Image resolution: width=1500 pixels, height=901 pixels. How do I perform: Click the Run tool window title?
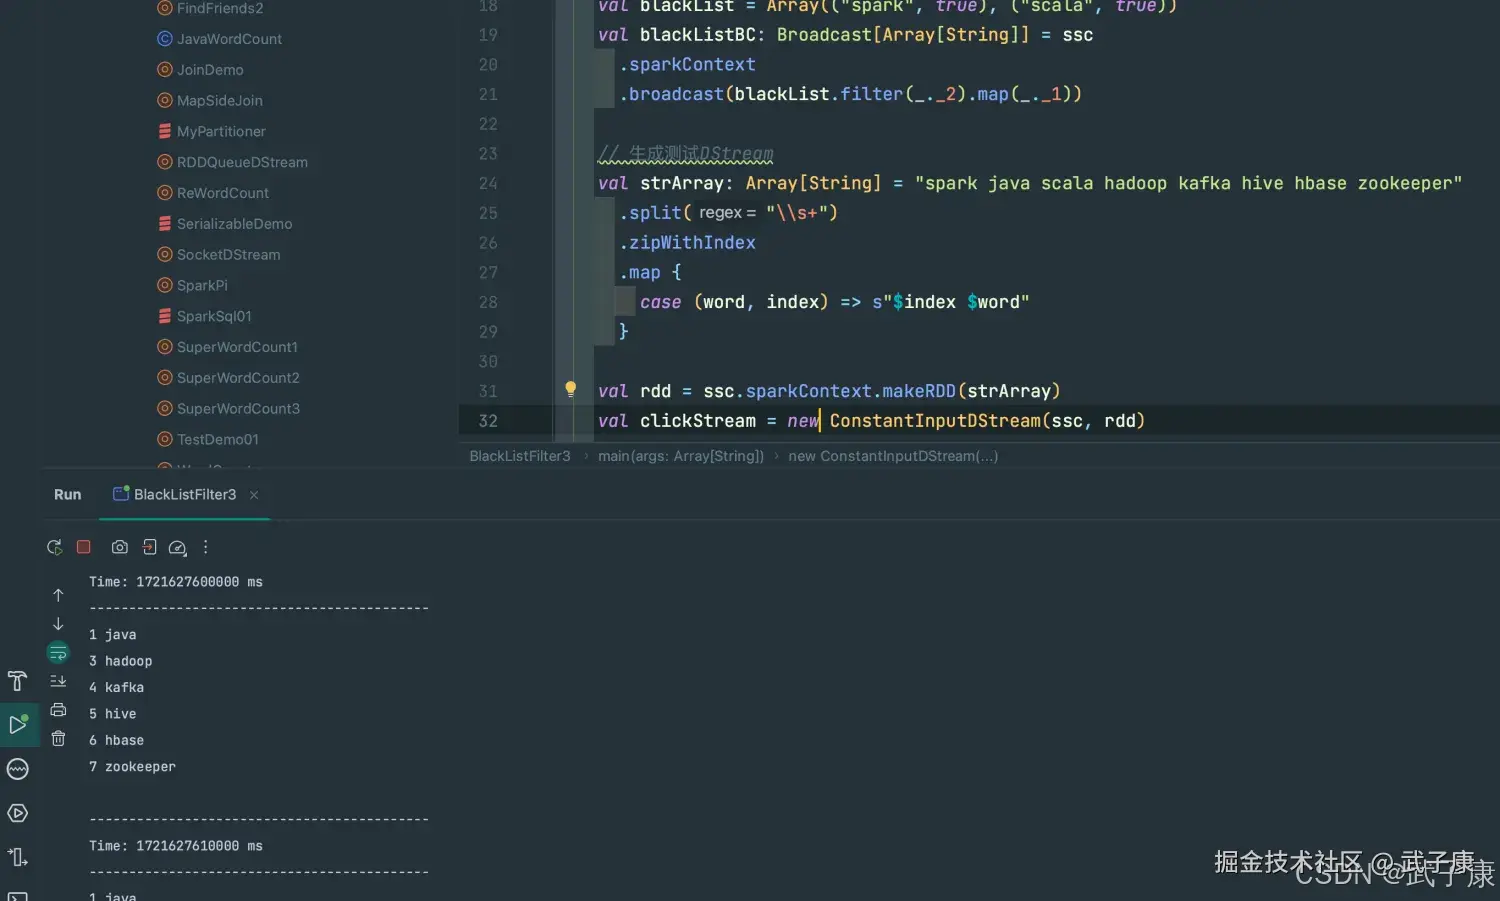68,494
